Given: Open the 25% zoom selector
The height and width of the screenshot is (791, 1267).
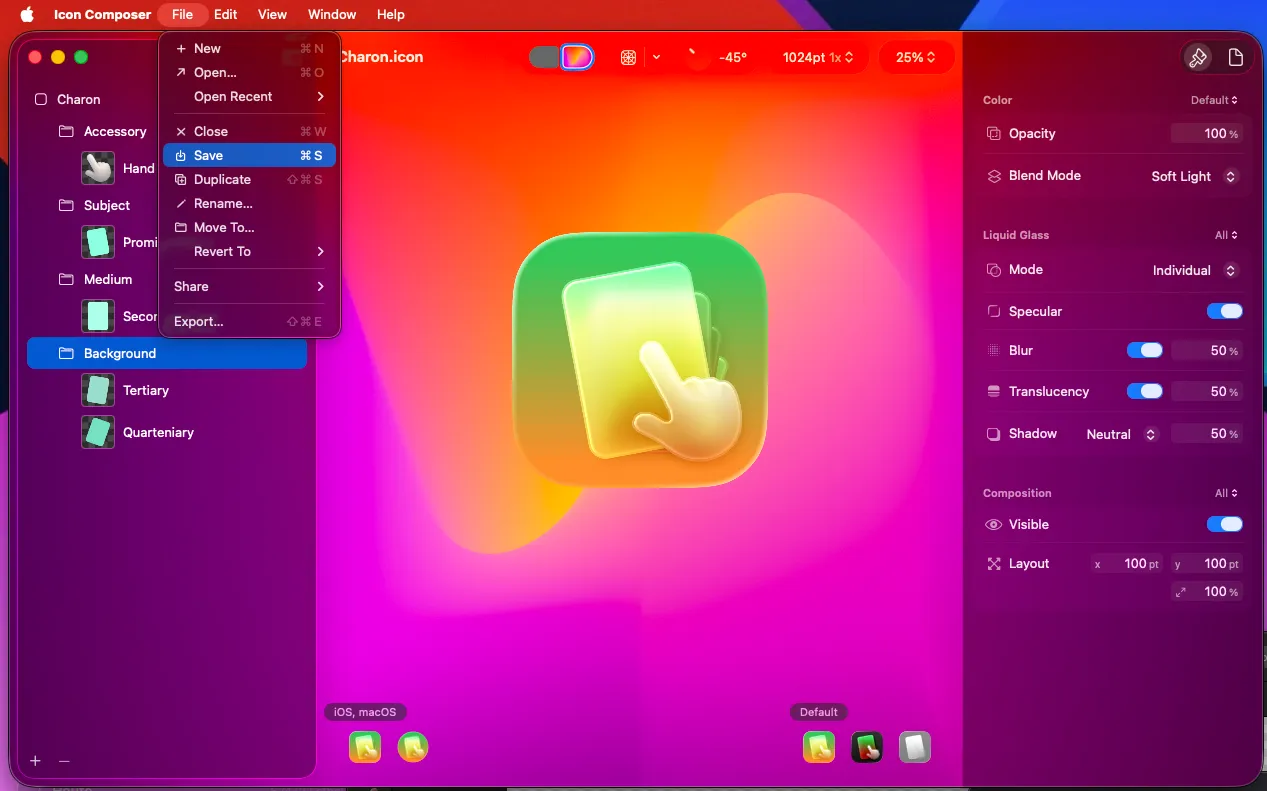Looking at the screenshot, I should coord(916,58).
